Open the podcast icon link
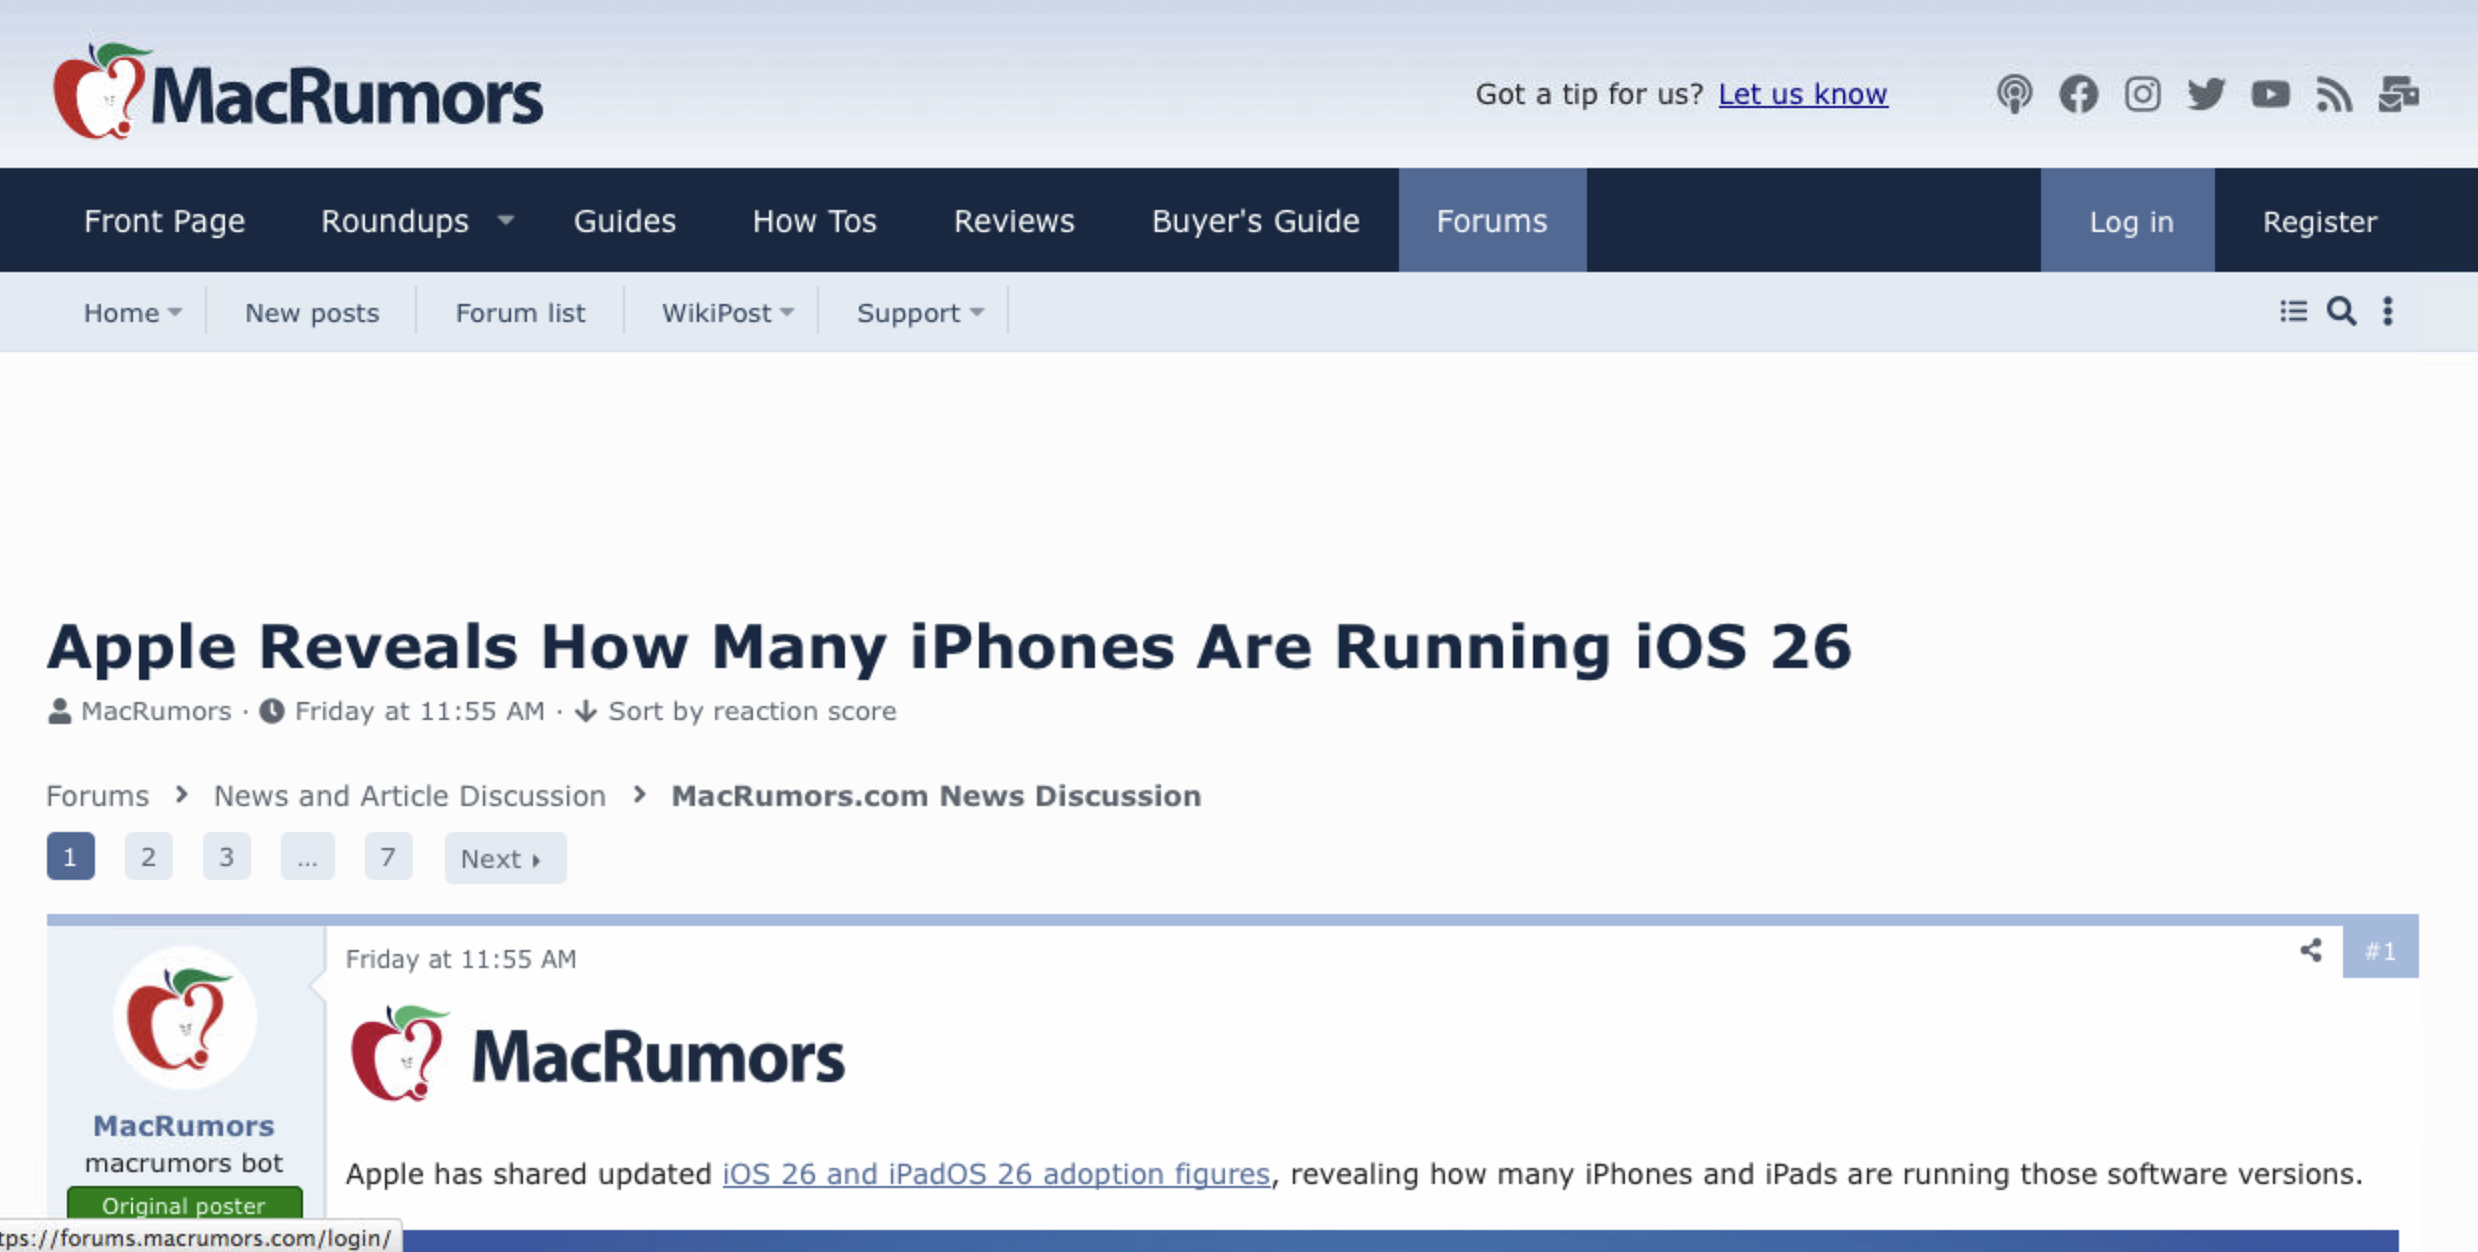 [2014, 94]
